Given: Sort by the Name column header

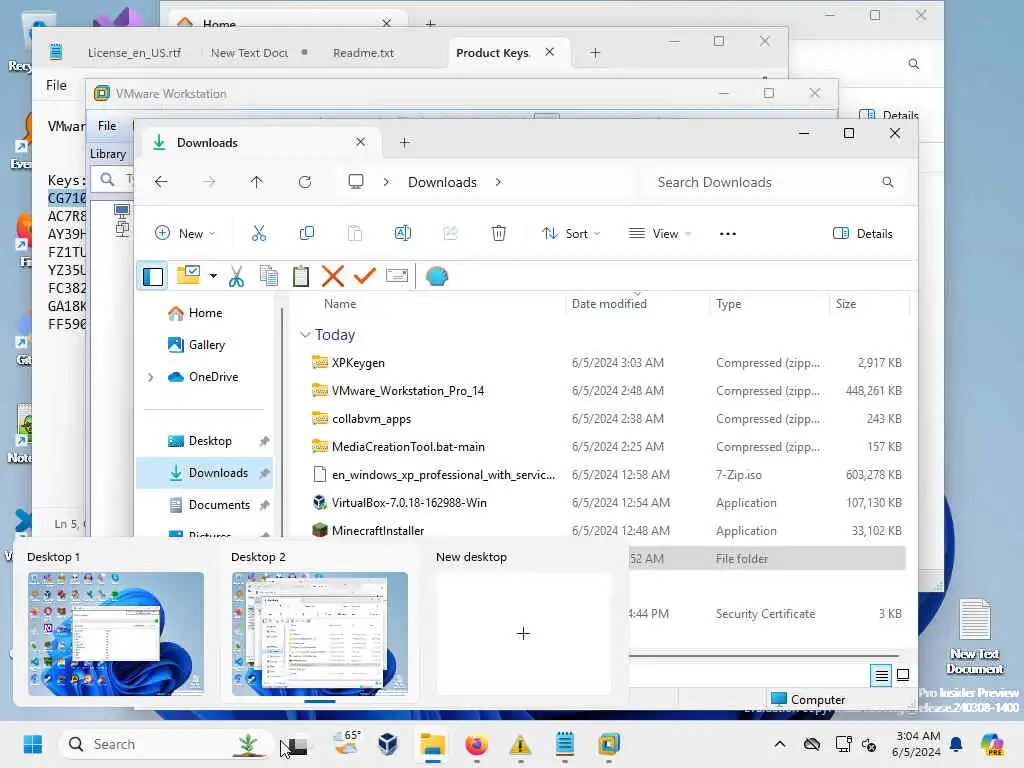Looking at the screenshot, I should [x=340, y=304].
